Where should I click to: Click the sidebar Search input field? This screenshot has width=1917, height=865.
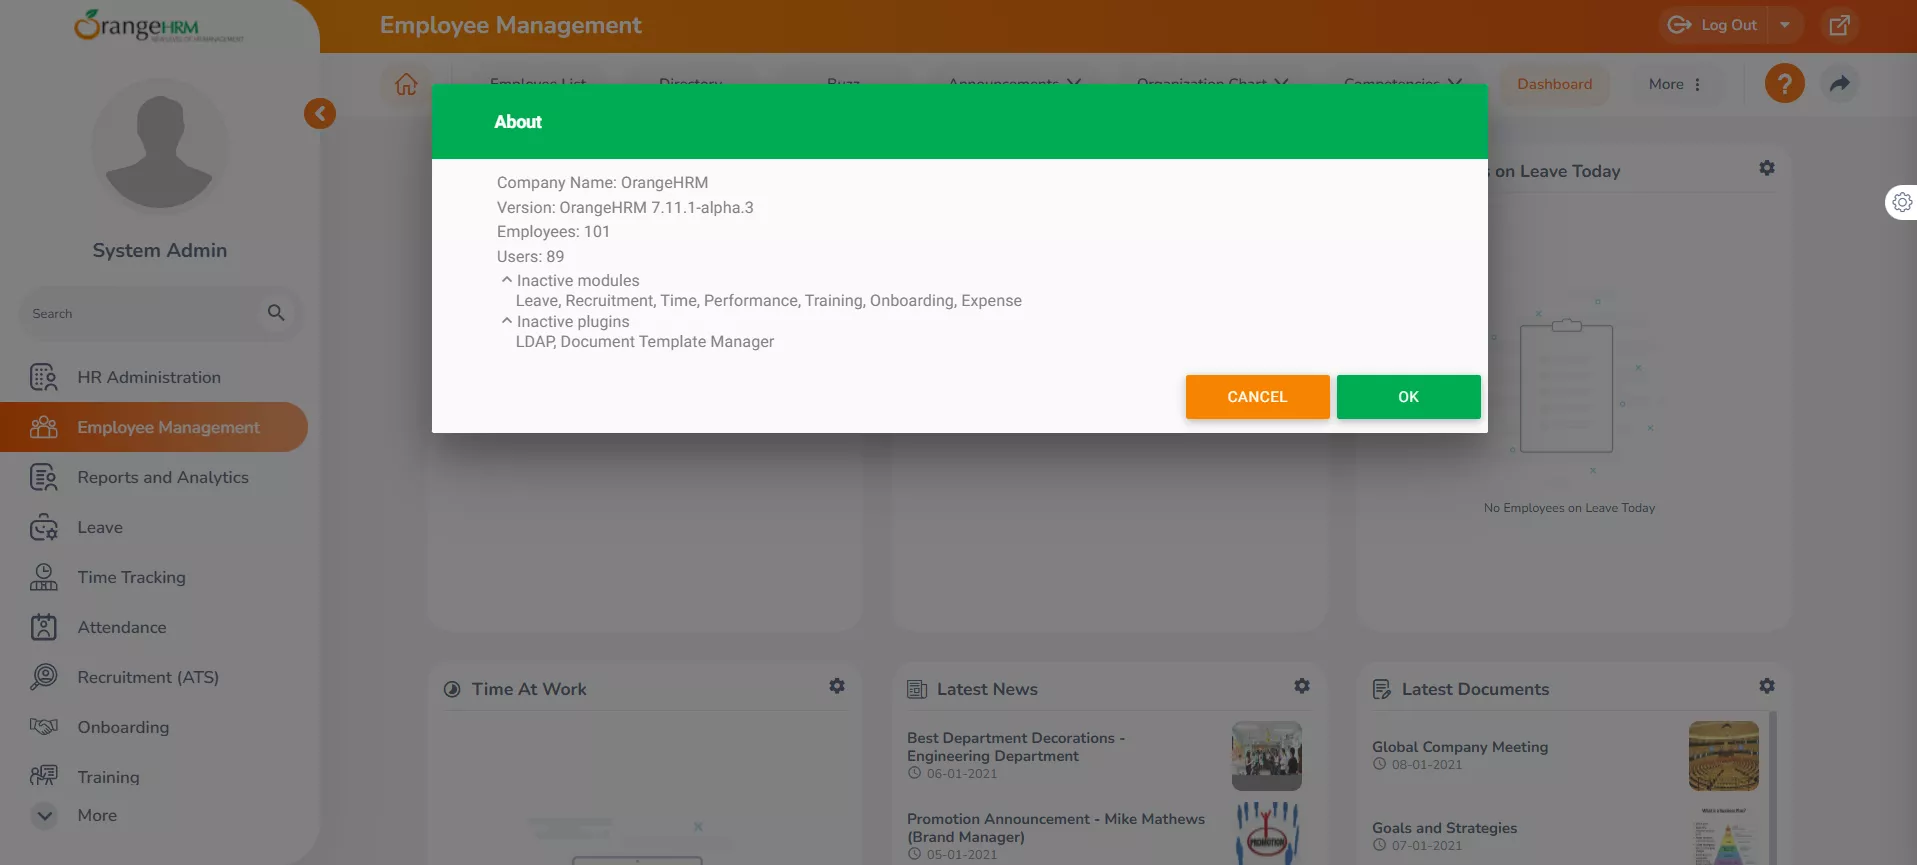tap(140, 313)
